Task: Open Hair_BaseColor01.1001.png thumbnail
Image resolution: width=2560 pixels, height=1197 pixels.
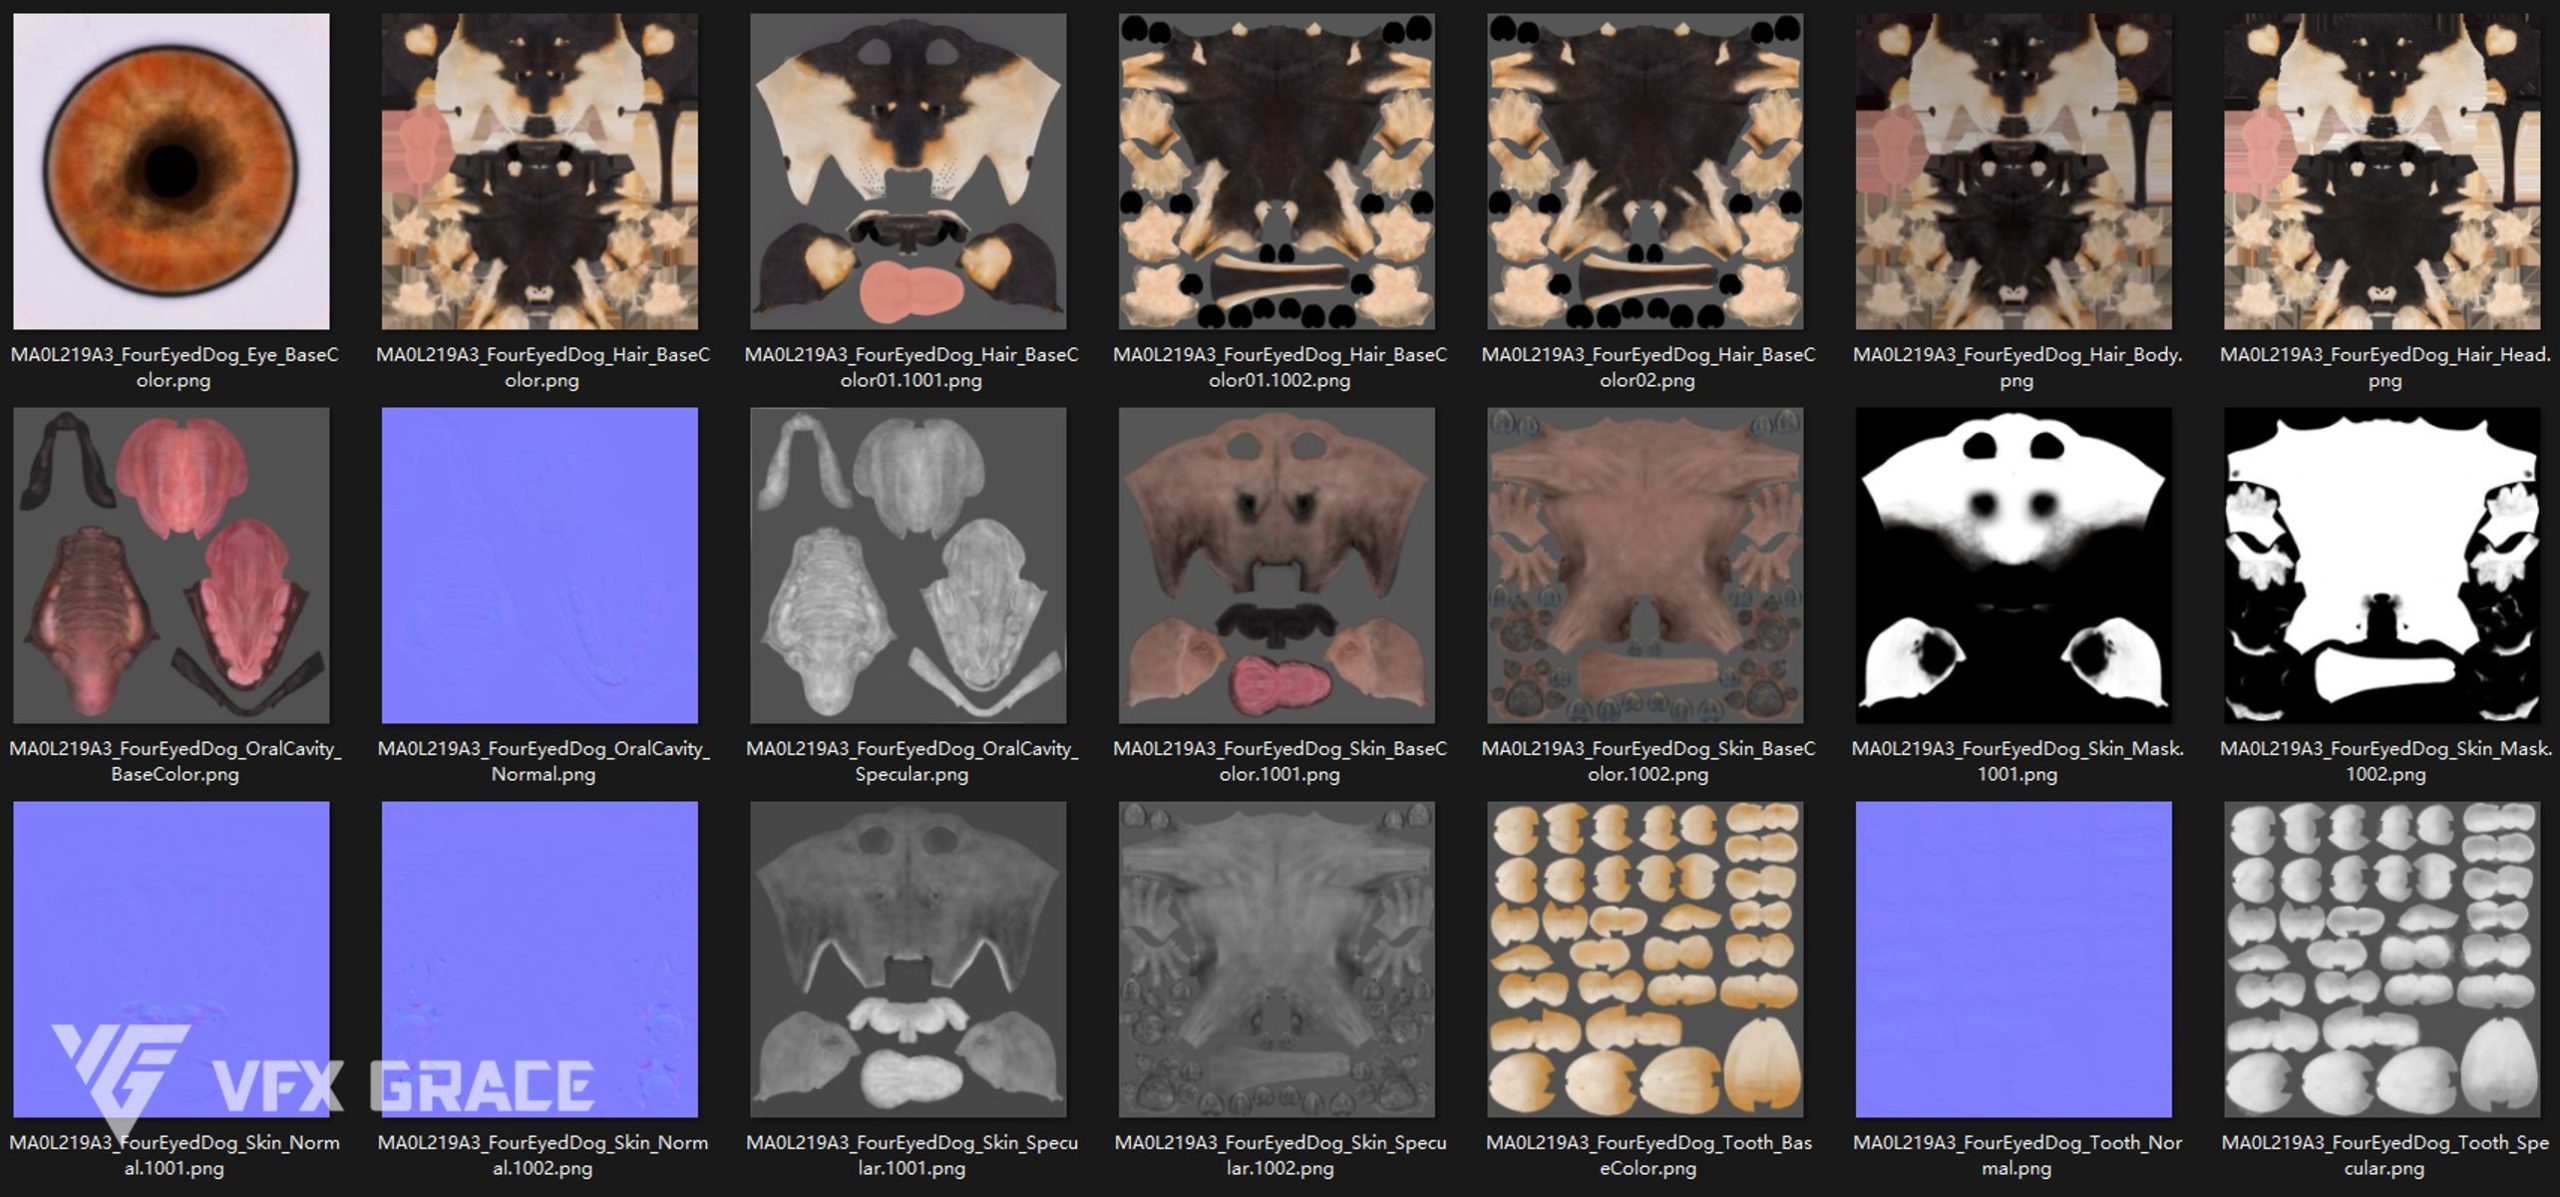Action: click(908, 171)
